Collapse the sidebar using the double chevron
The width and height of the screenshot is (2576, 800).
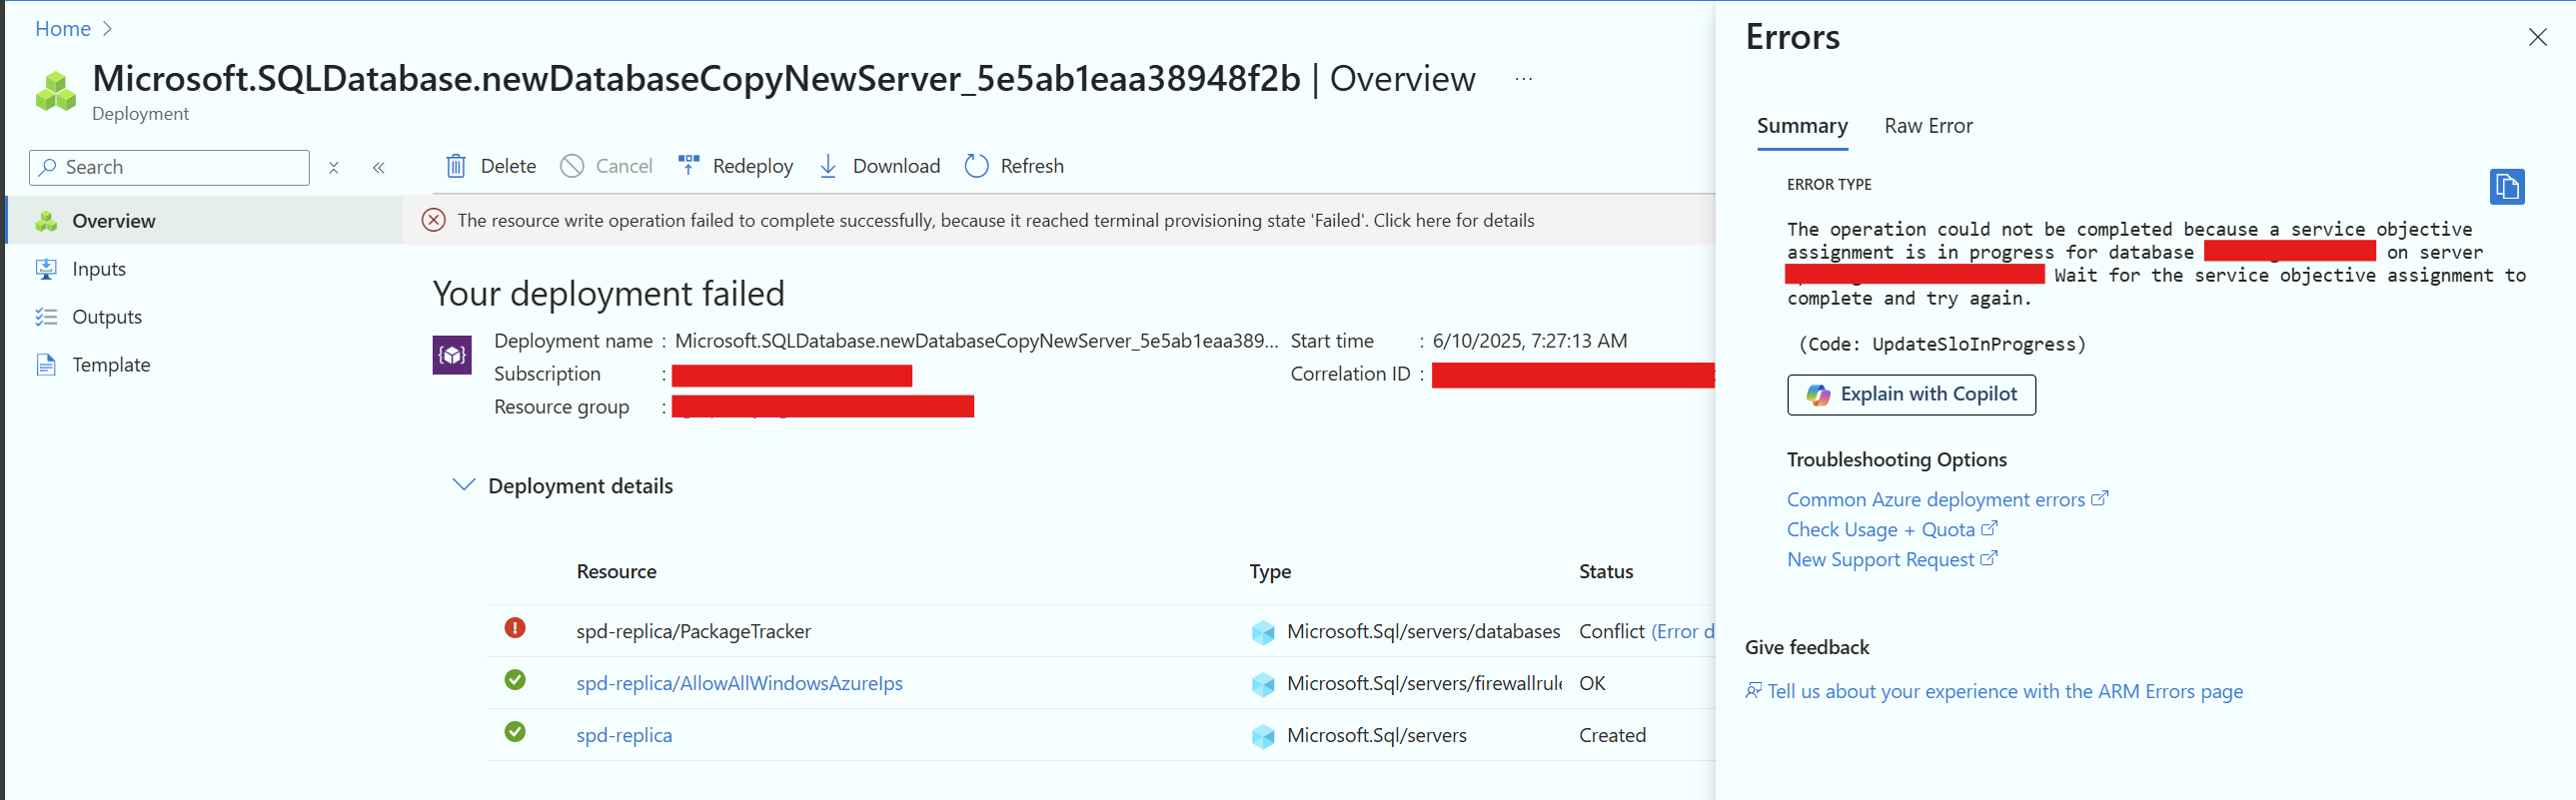pos(379,168)
